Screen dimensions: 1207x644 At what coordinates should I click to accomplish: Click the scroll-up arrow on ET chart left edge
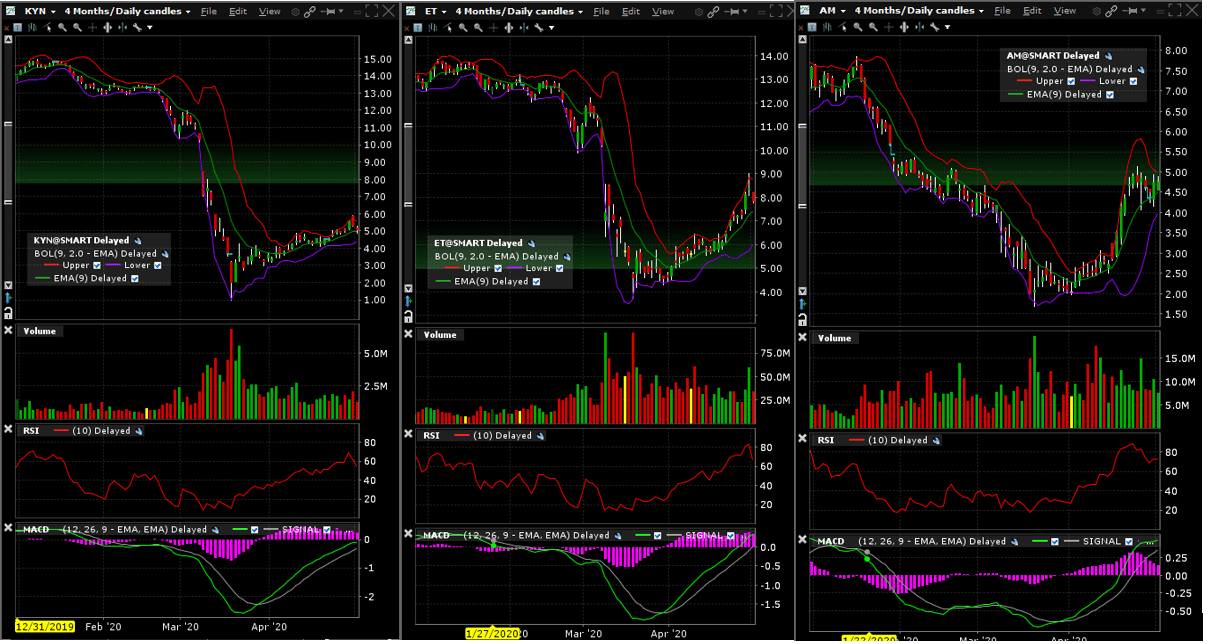[408, 39]
